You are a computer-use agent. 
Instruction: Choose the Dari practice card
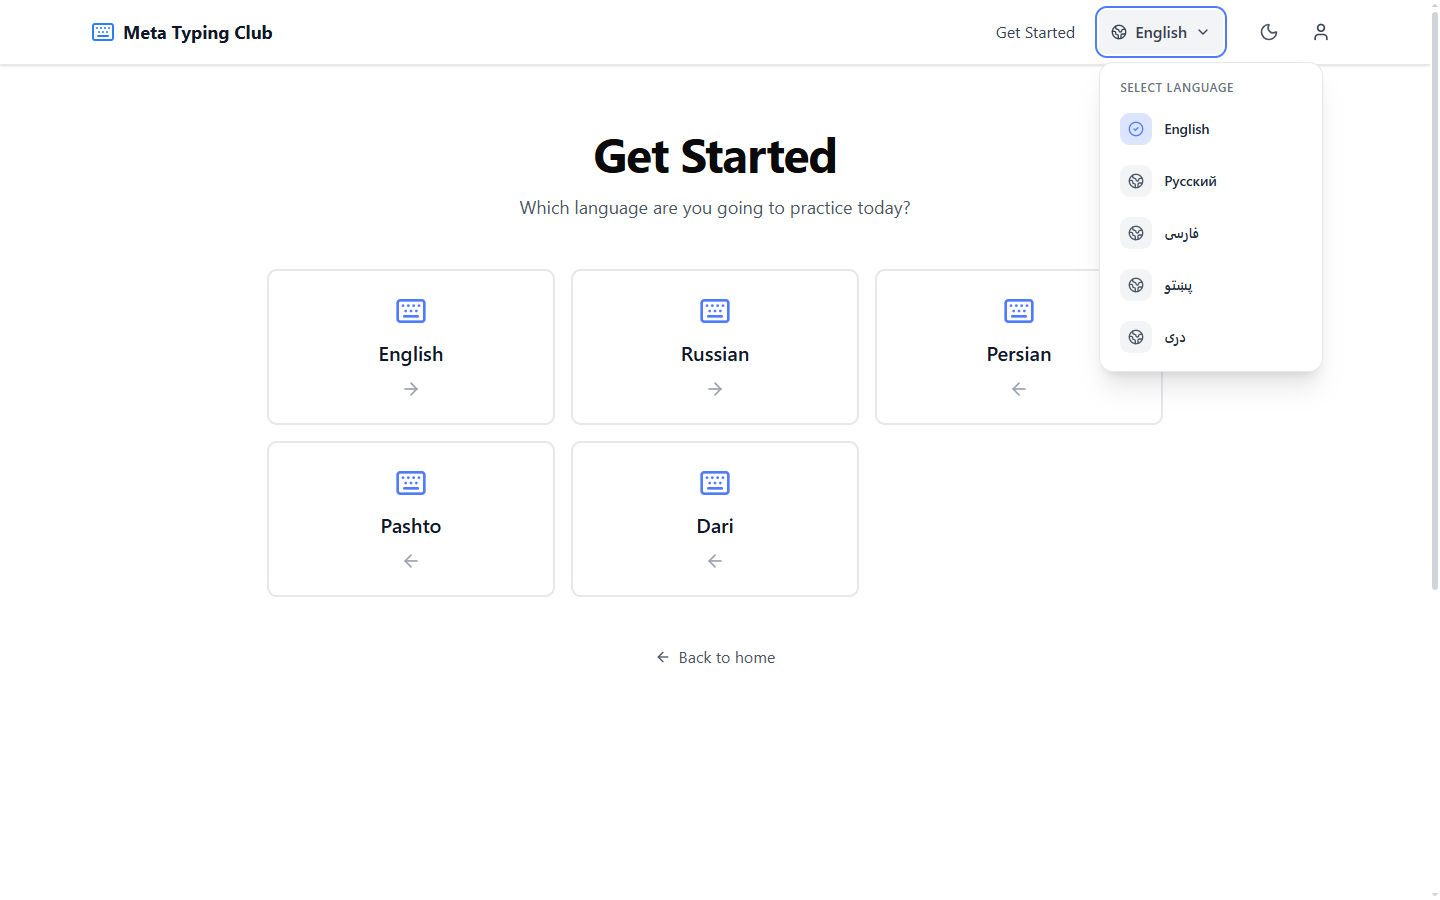tap(715, 519)
